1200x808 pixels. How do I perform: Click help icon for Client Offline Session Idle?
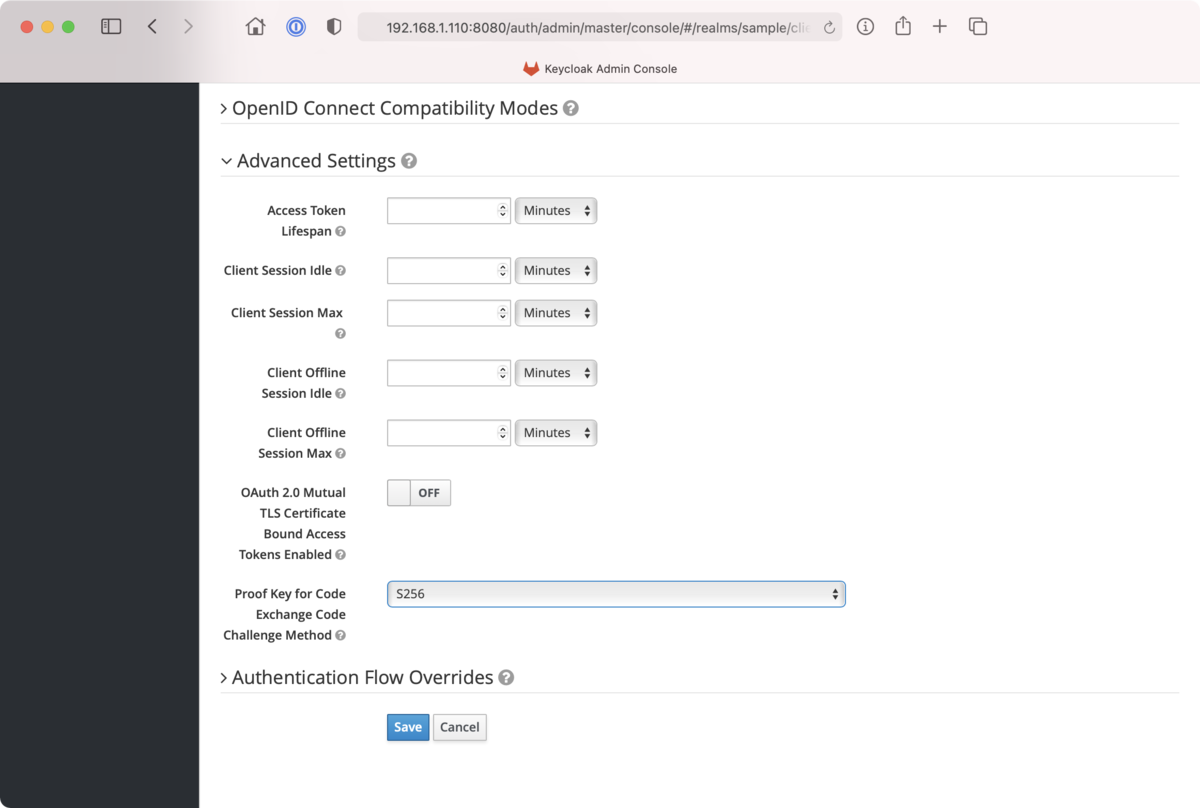pos(341,394)
